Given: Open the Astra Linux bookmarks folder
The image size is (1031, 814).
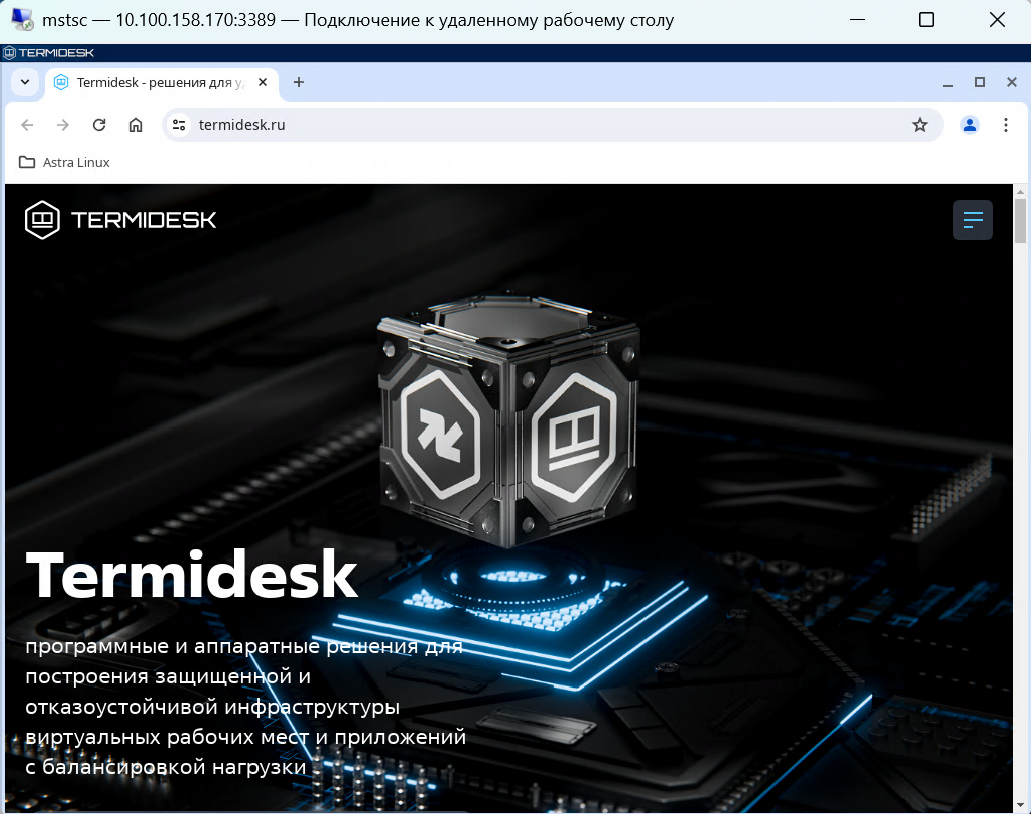Looking at the screenshot, I should (64, 162).
